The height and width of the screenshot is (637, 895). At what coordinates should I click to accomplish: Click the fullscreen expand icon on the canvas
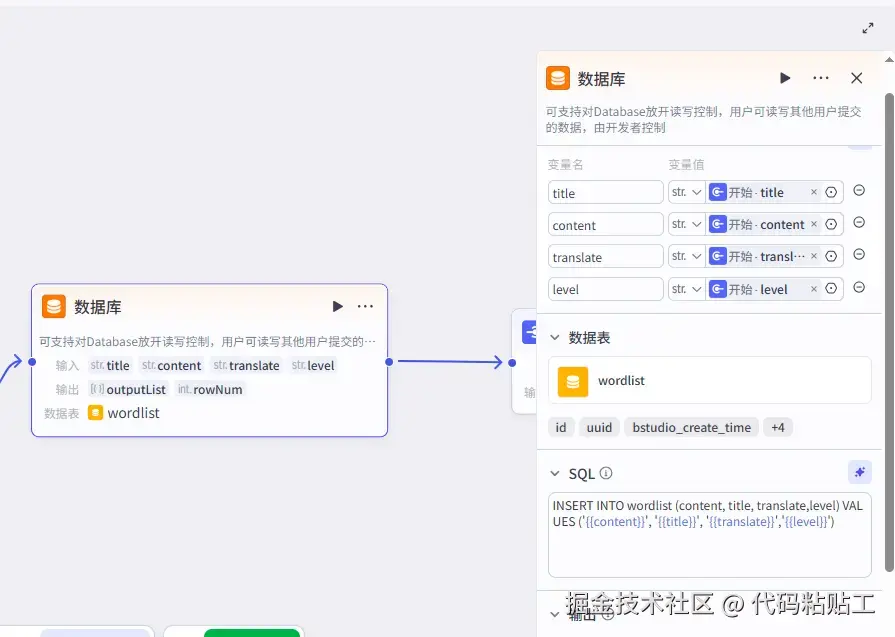[868, 28]
